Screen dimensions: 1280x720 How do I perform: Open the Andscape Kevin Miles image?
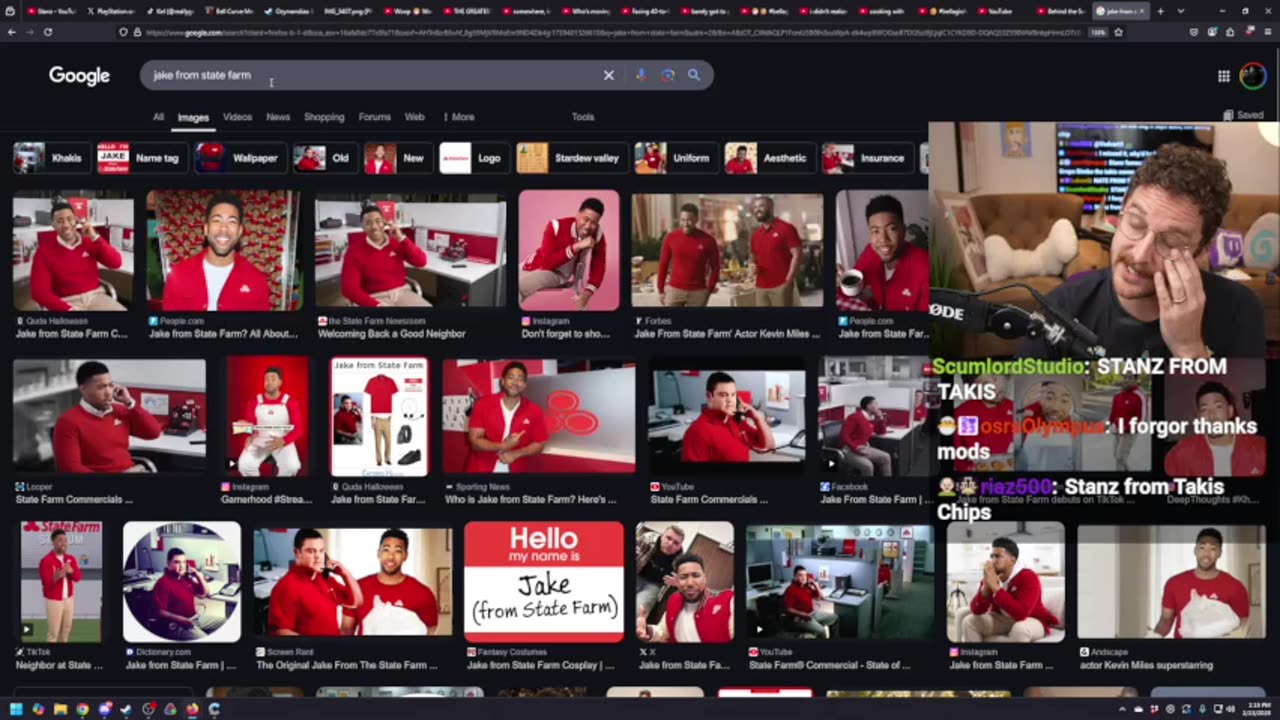click(1171, 582)
